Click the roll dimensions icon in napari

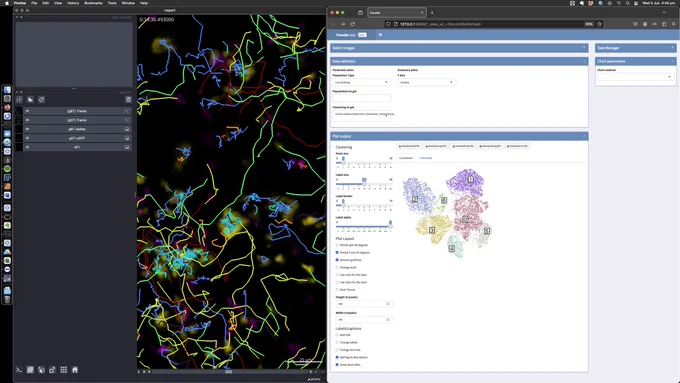(41, 370)
